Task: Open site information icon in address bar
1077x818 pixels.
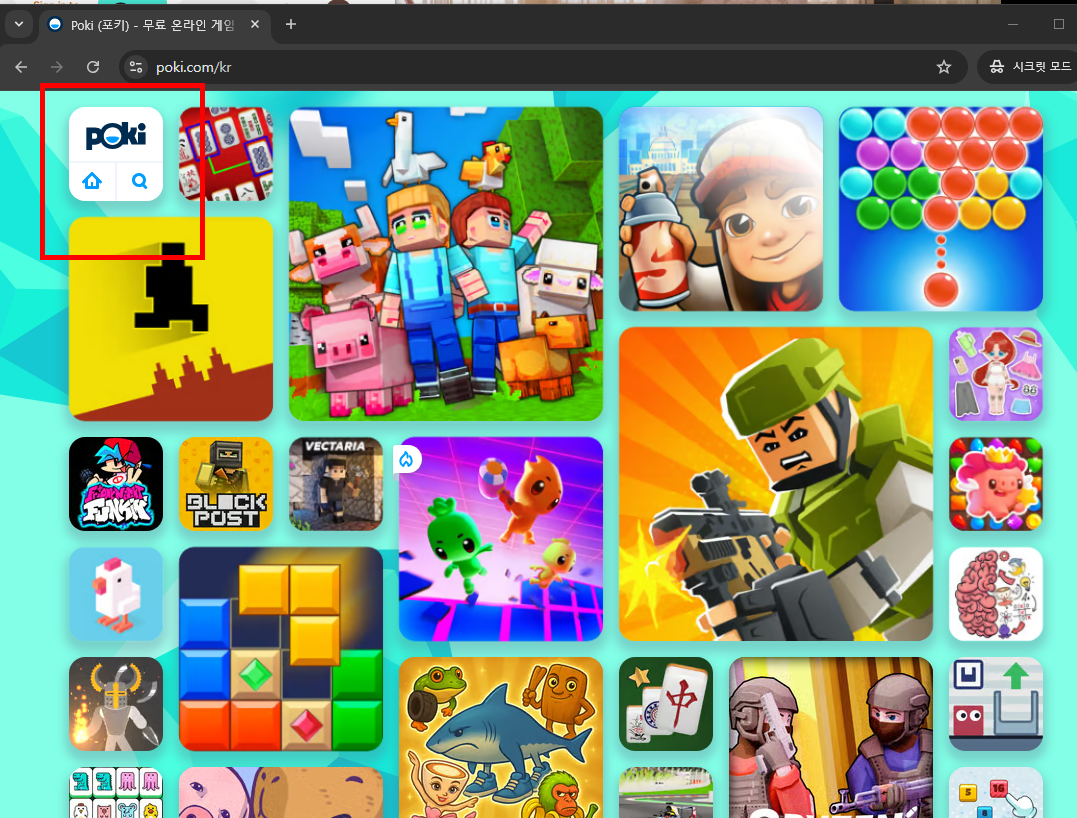Action: [x=136, y=67]
